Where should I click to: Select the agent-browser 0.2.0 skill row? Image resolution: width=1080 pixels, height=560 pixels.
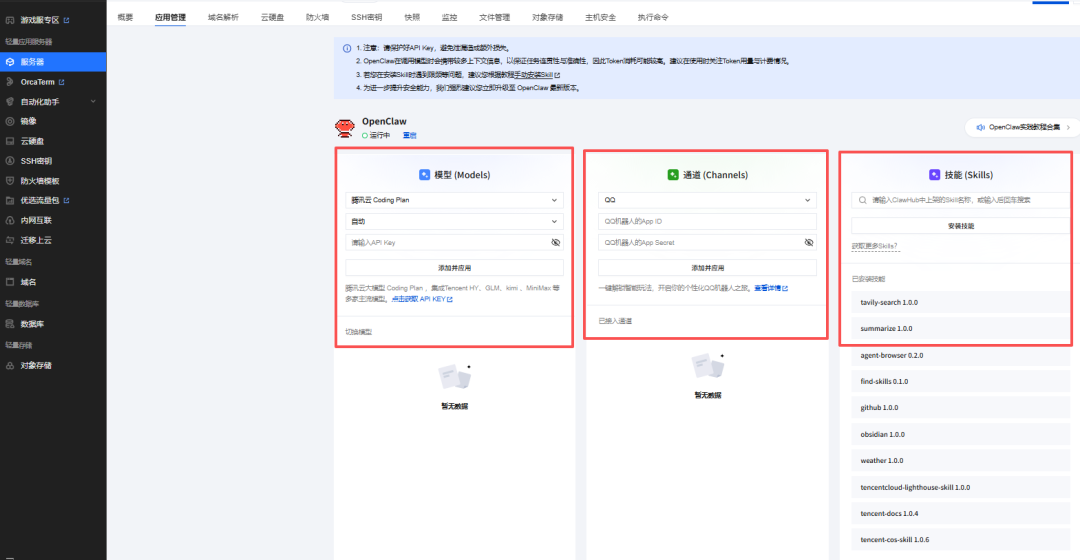point(961,355)
